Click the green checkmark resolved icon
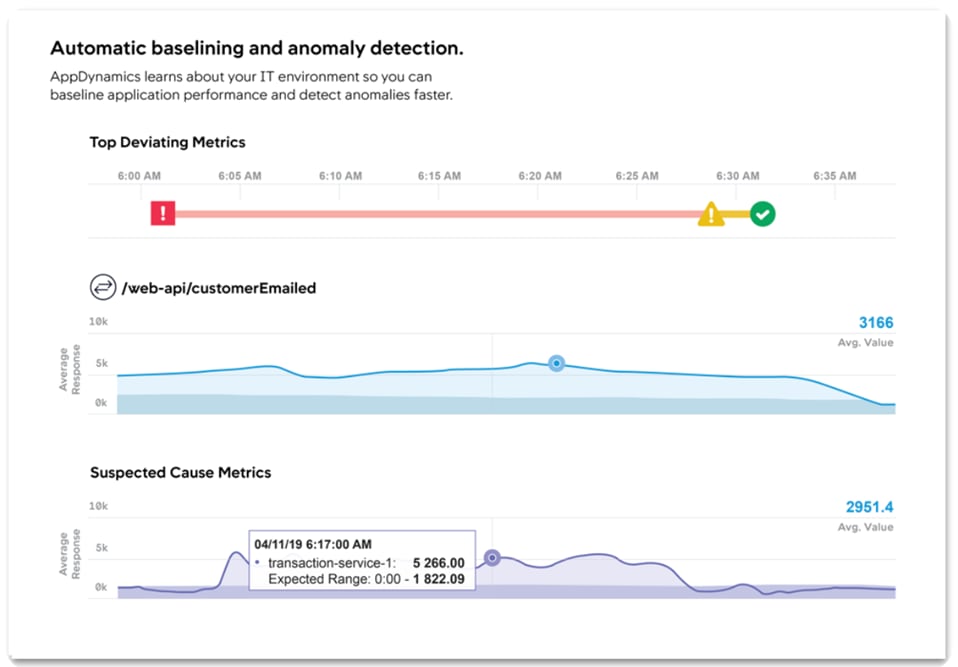 [x=763, y=213]
